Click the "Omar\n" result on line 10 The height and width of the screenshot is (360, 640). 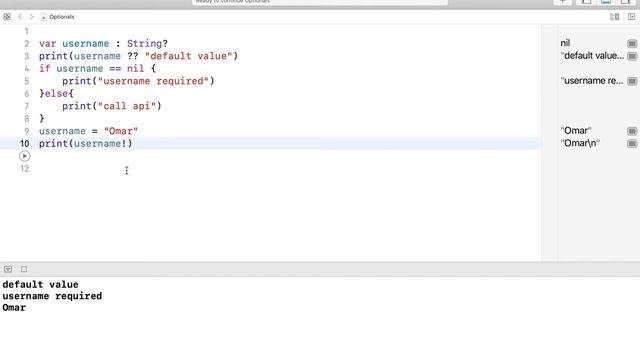[580, 144]
